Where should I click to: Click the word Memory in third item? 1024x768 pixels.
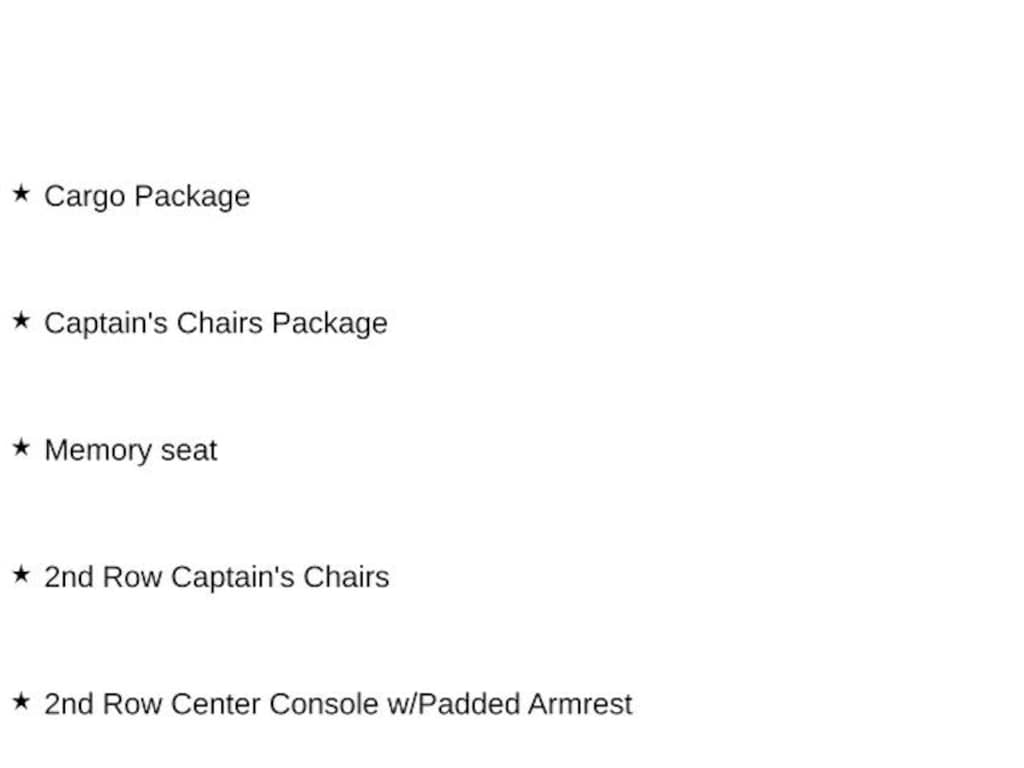coord(98,452)
